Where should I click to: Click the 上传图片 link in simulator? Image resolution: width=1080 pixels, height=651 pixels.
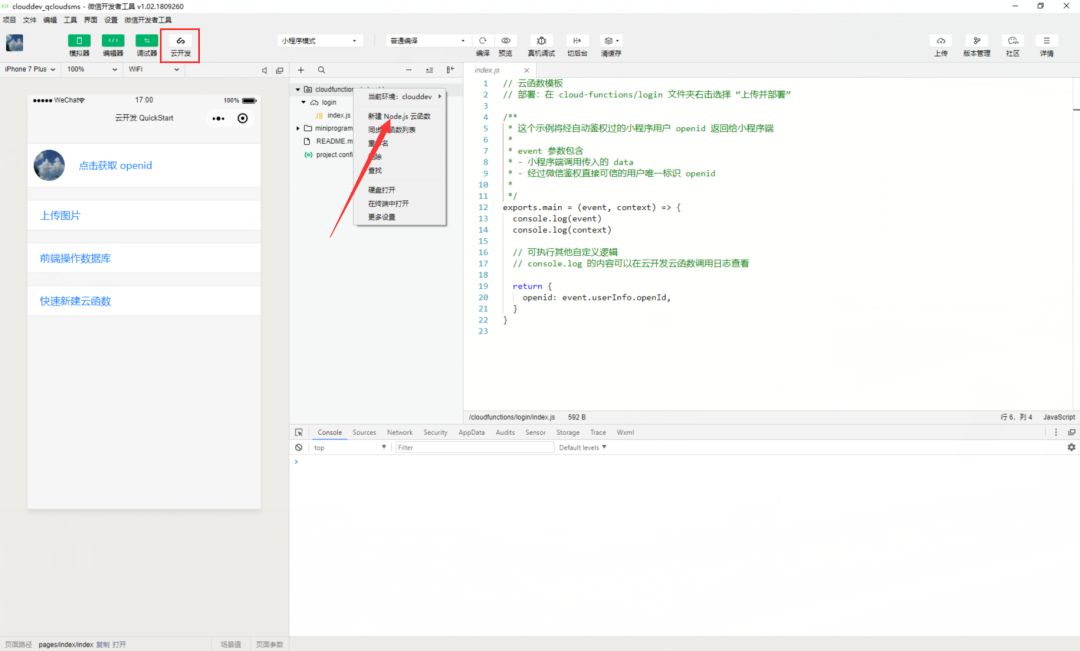click(x=60, y=216)
